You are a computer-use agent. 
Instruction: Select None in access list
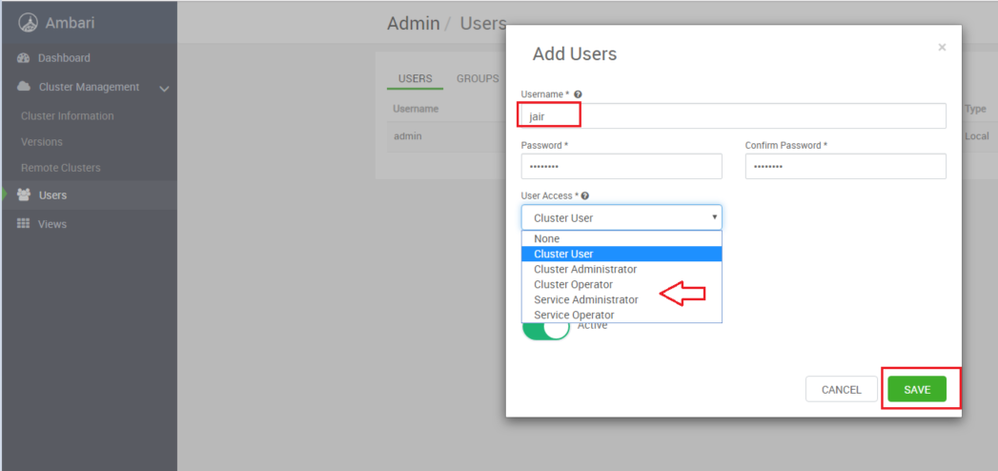tap(621, 239)
